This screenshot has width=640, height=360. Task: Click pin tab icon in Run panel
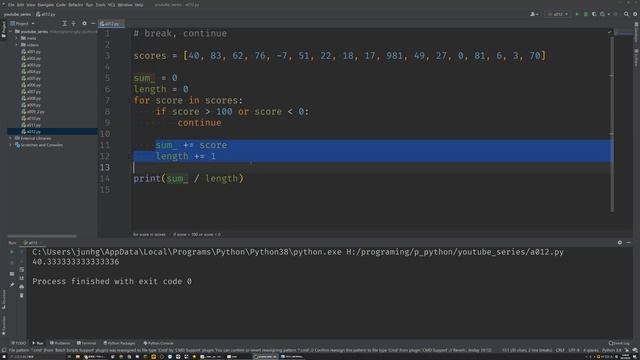tap(12, 284)
